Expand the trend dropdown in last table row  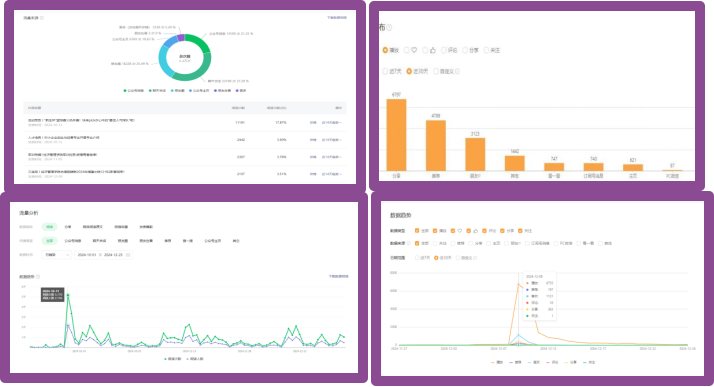click(332, 174)
